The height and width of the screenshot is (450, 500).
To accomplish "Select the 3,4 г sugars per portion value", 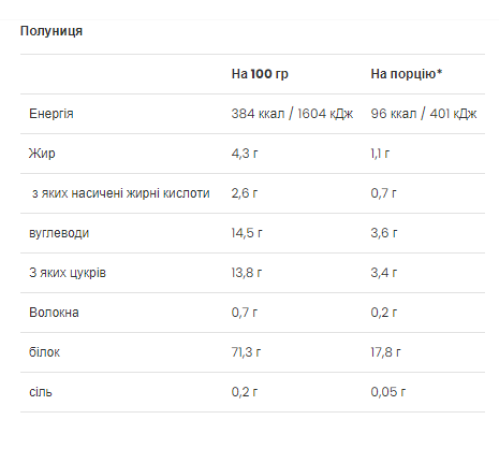I will coord(384,273).
